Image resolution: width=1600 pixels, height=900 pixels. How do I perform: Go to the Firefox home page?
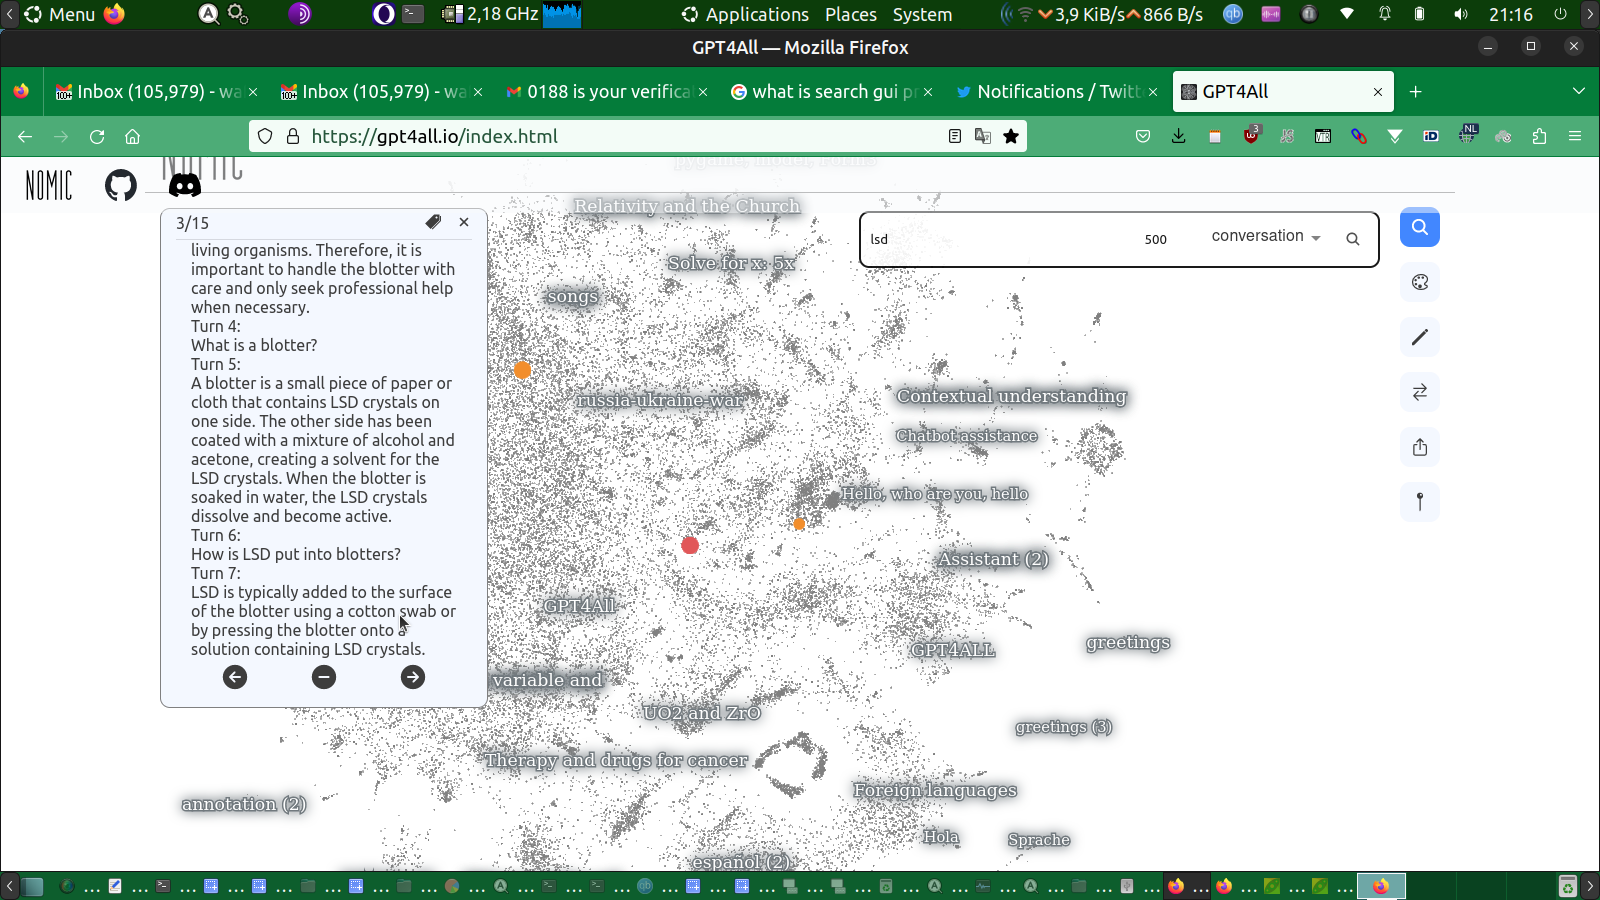[x=133, y=136]
